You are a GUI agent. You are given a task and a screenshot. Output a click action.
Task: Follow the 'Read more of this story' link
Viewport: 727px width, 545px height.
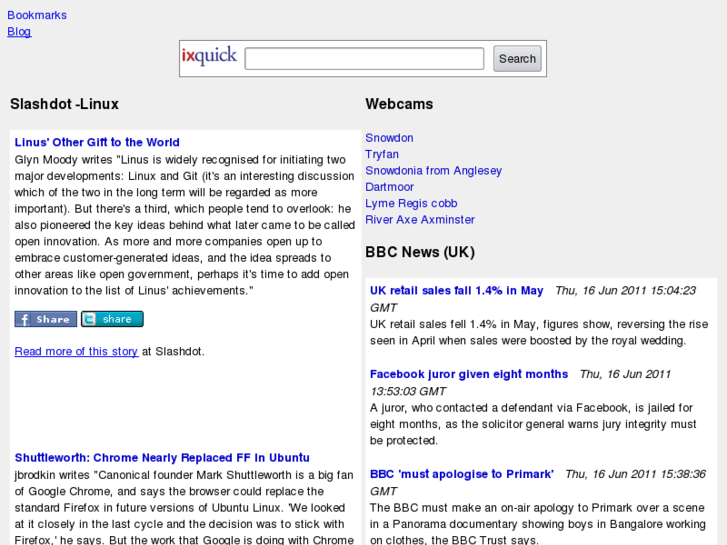[77, 352]
